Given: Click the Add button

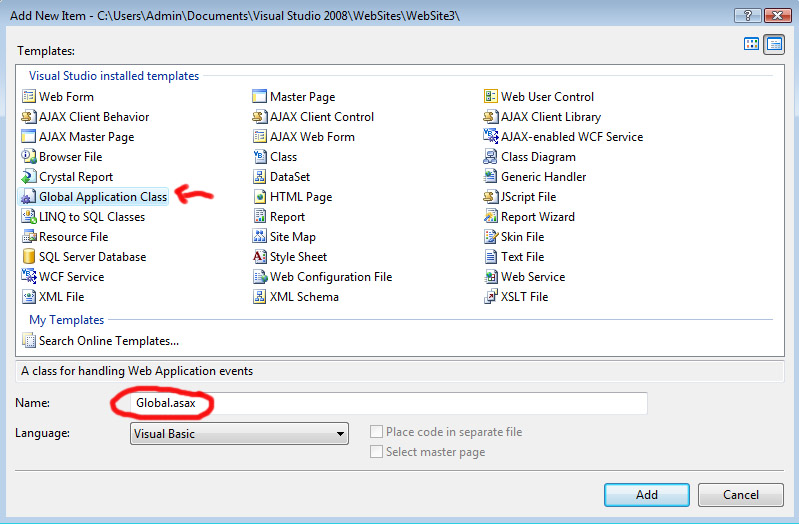Looking at the screenshot, I should pos(647,495).
